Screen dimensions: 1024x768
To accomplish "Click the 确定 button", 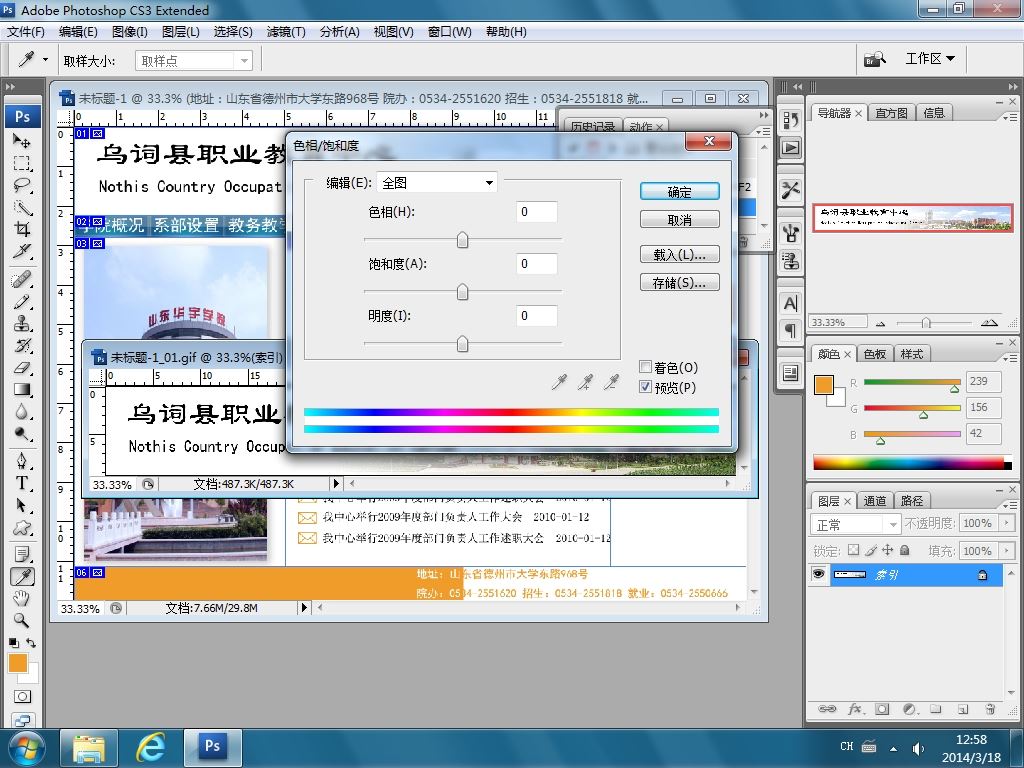I will [680, 191].
